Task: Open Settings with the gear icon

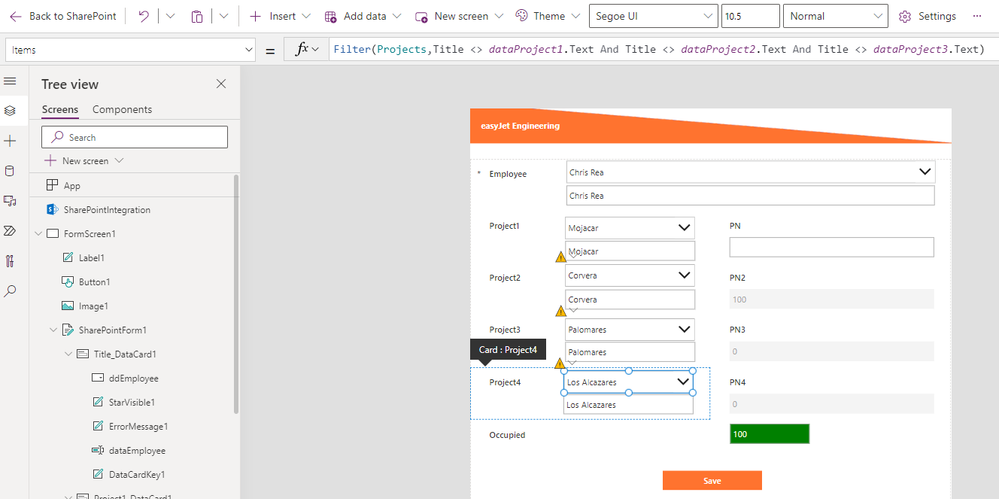Action: (904, 17)
